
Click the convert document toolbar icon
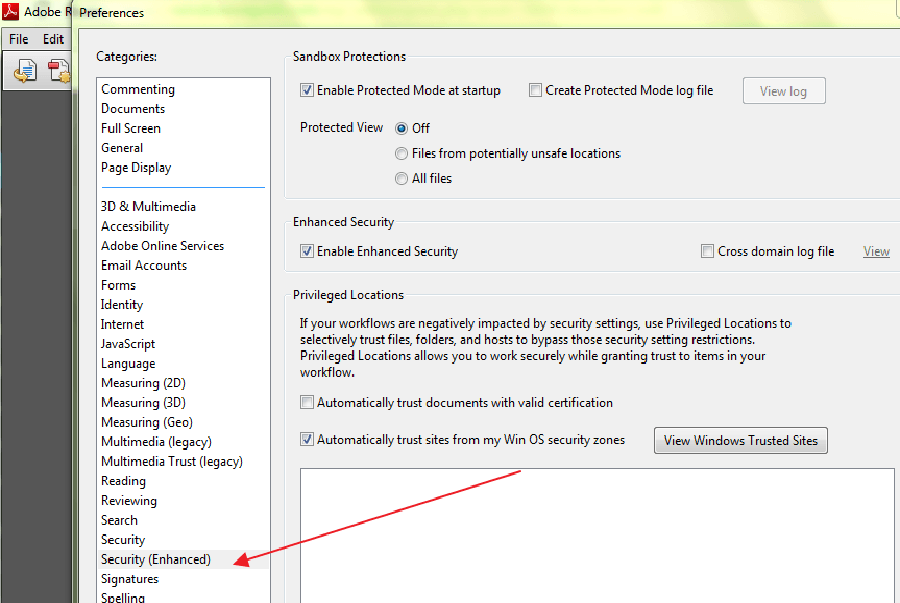click(25, 71)
